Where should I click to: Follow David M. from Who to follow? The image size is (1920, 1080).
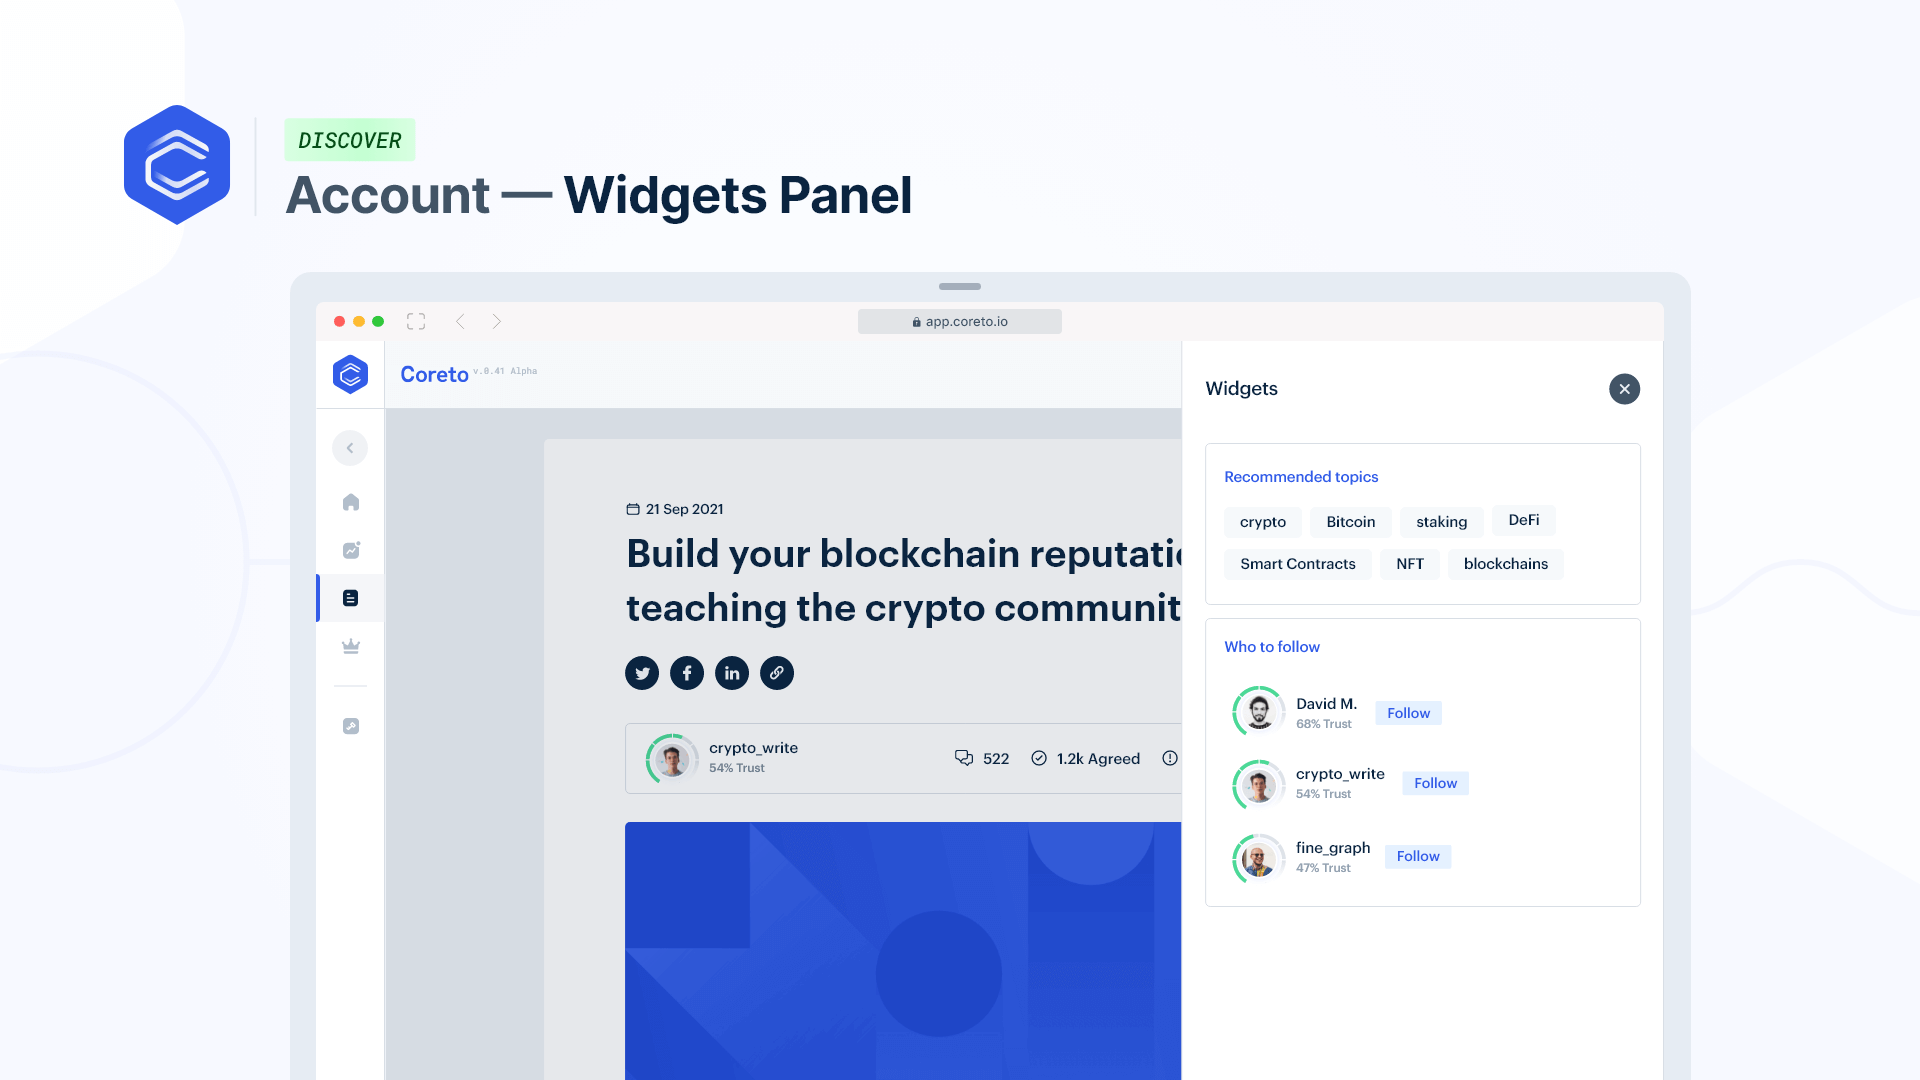click(x=1408, y=712)
